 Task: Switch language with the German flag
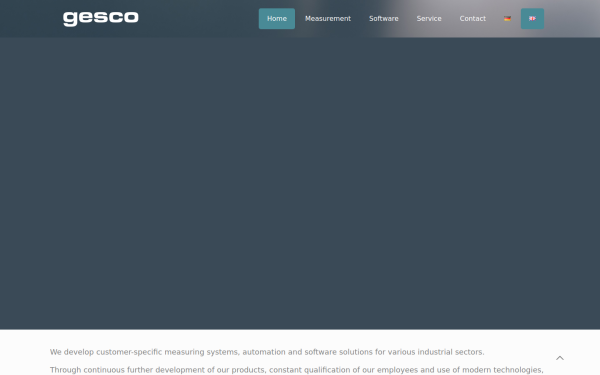pyautogui.click(x=507, y=19)
